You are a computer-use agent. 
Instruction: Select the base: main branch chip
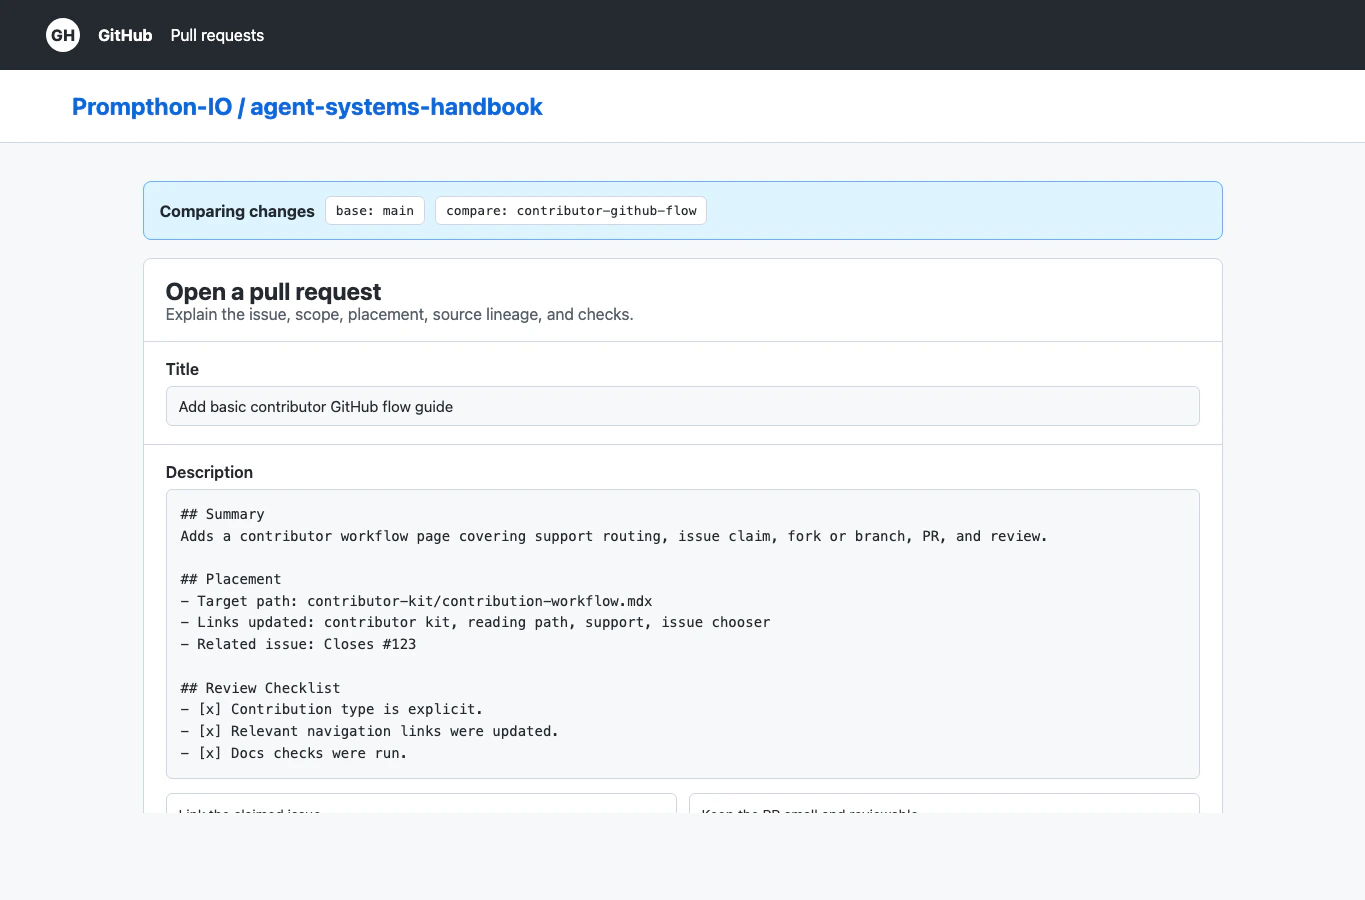[375, 211]
